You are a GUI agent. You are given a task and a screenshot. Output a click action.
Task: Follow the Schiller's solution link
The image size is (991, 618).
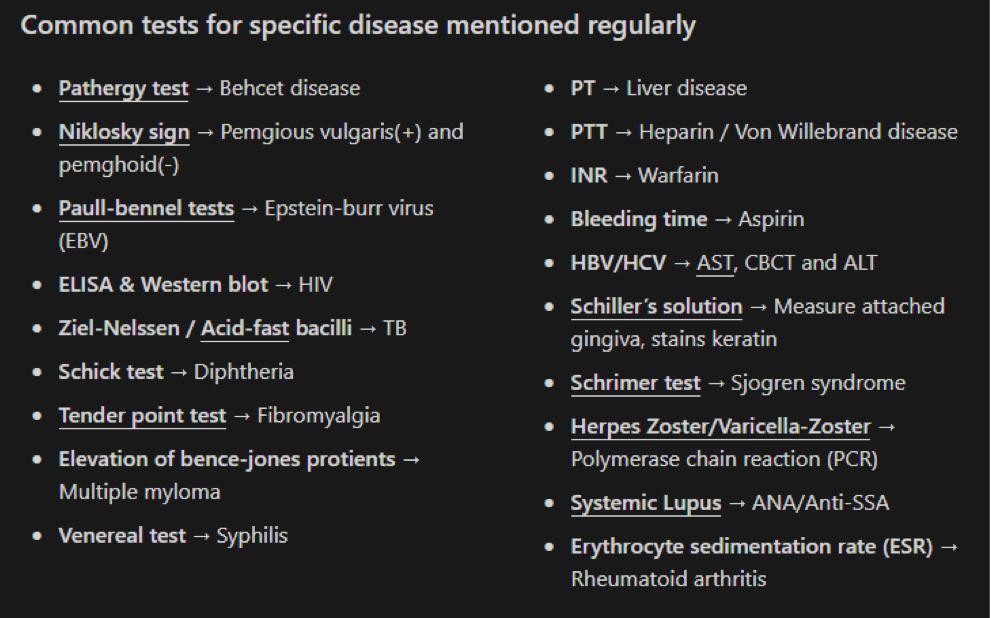[656, 307]
